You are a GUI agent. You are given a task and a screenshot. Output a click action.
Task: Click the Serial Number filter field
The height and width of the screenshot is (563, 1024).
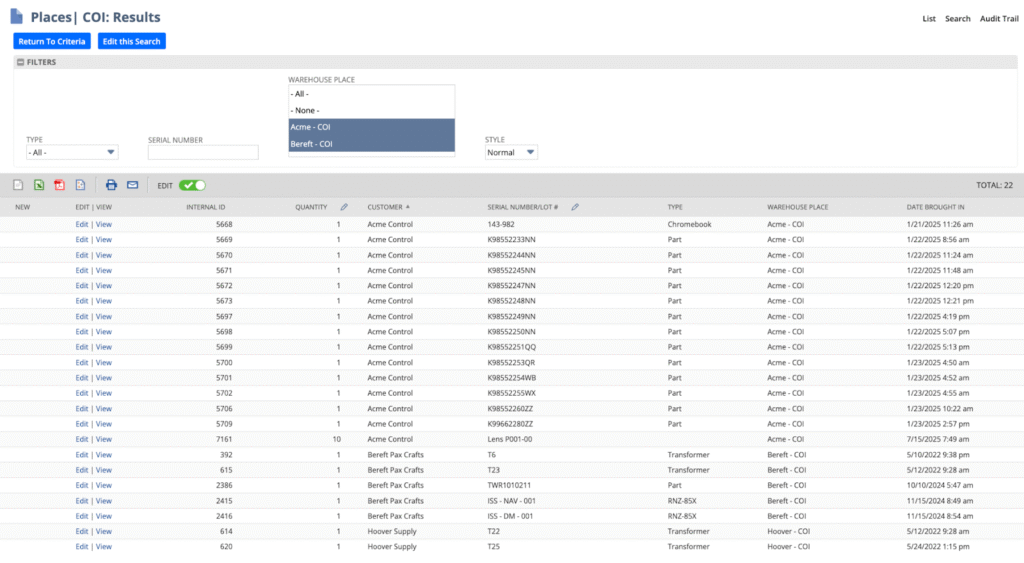coord(203,153)
